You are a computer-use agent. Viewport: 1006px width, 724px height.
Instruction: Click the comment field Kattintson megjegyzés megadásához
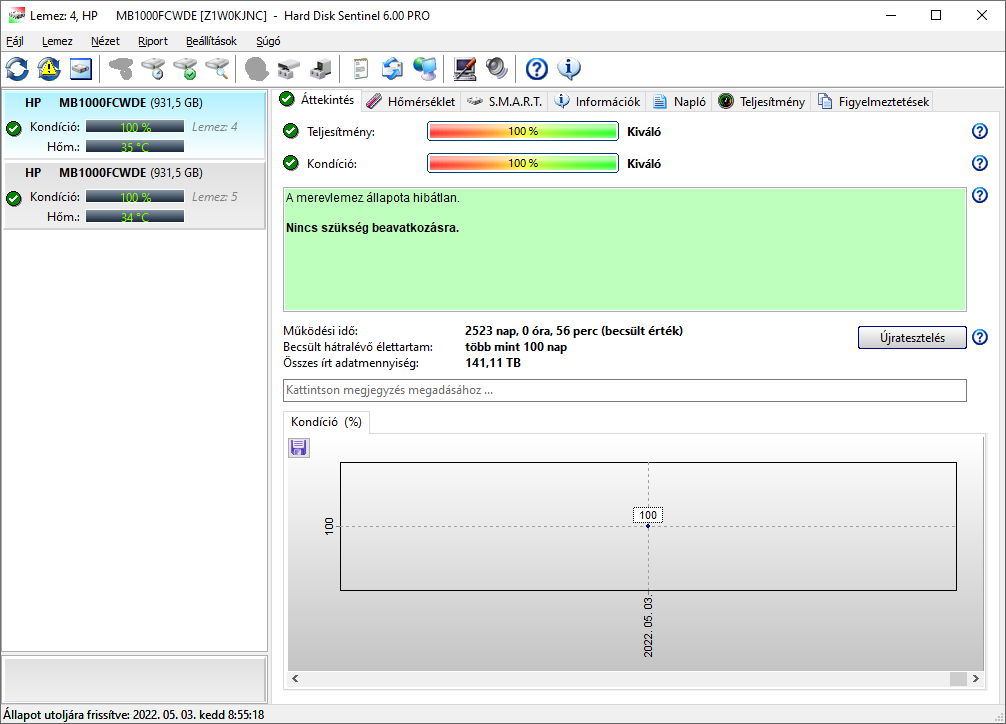pos(625,390)
